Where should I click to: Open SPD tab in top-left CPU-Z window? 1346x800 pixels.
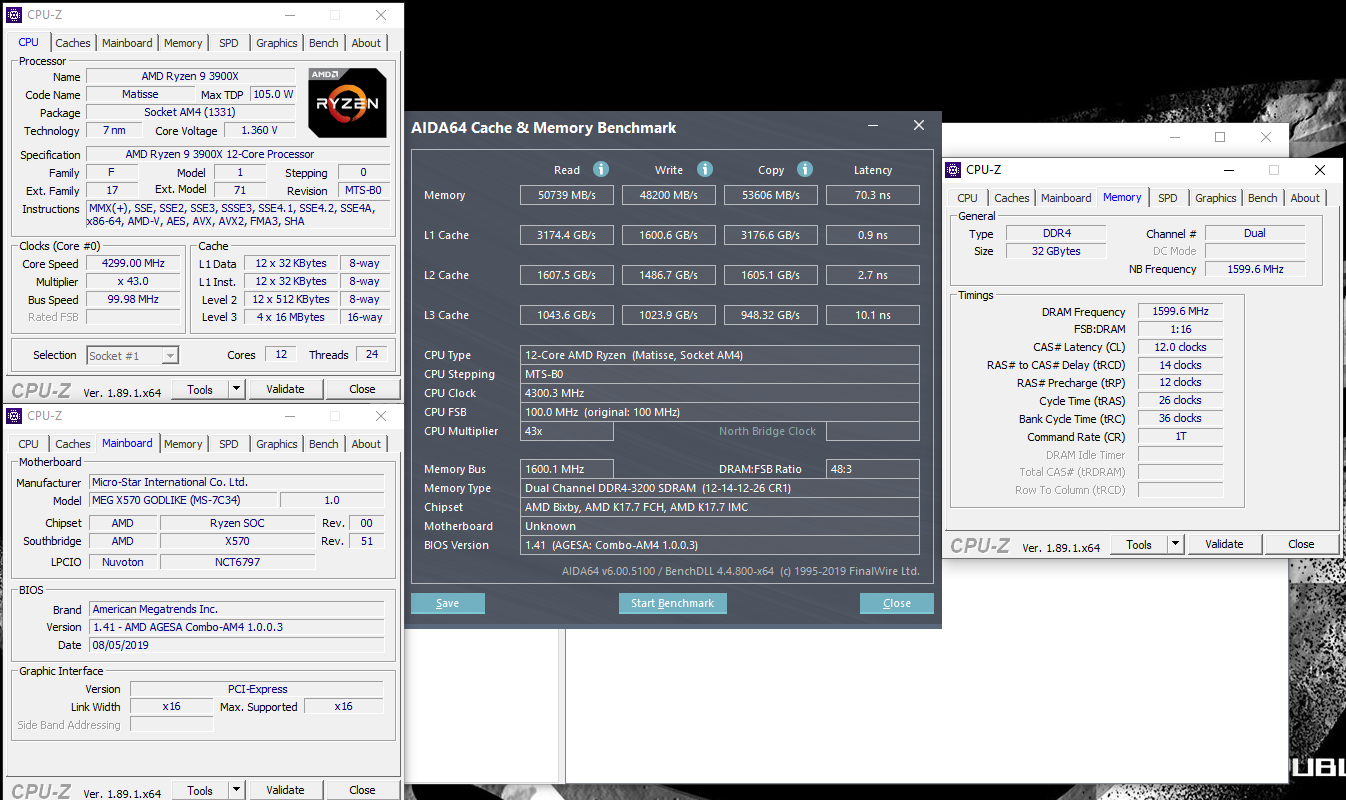click(229, 43)
